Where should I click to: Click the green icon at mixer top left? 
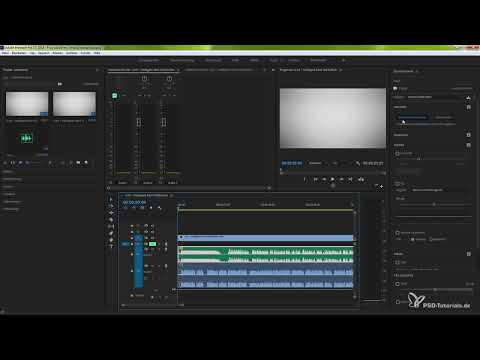tap(114, 96)
